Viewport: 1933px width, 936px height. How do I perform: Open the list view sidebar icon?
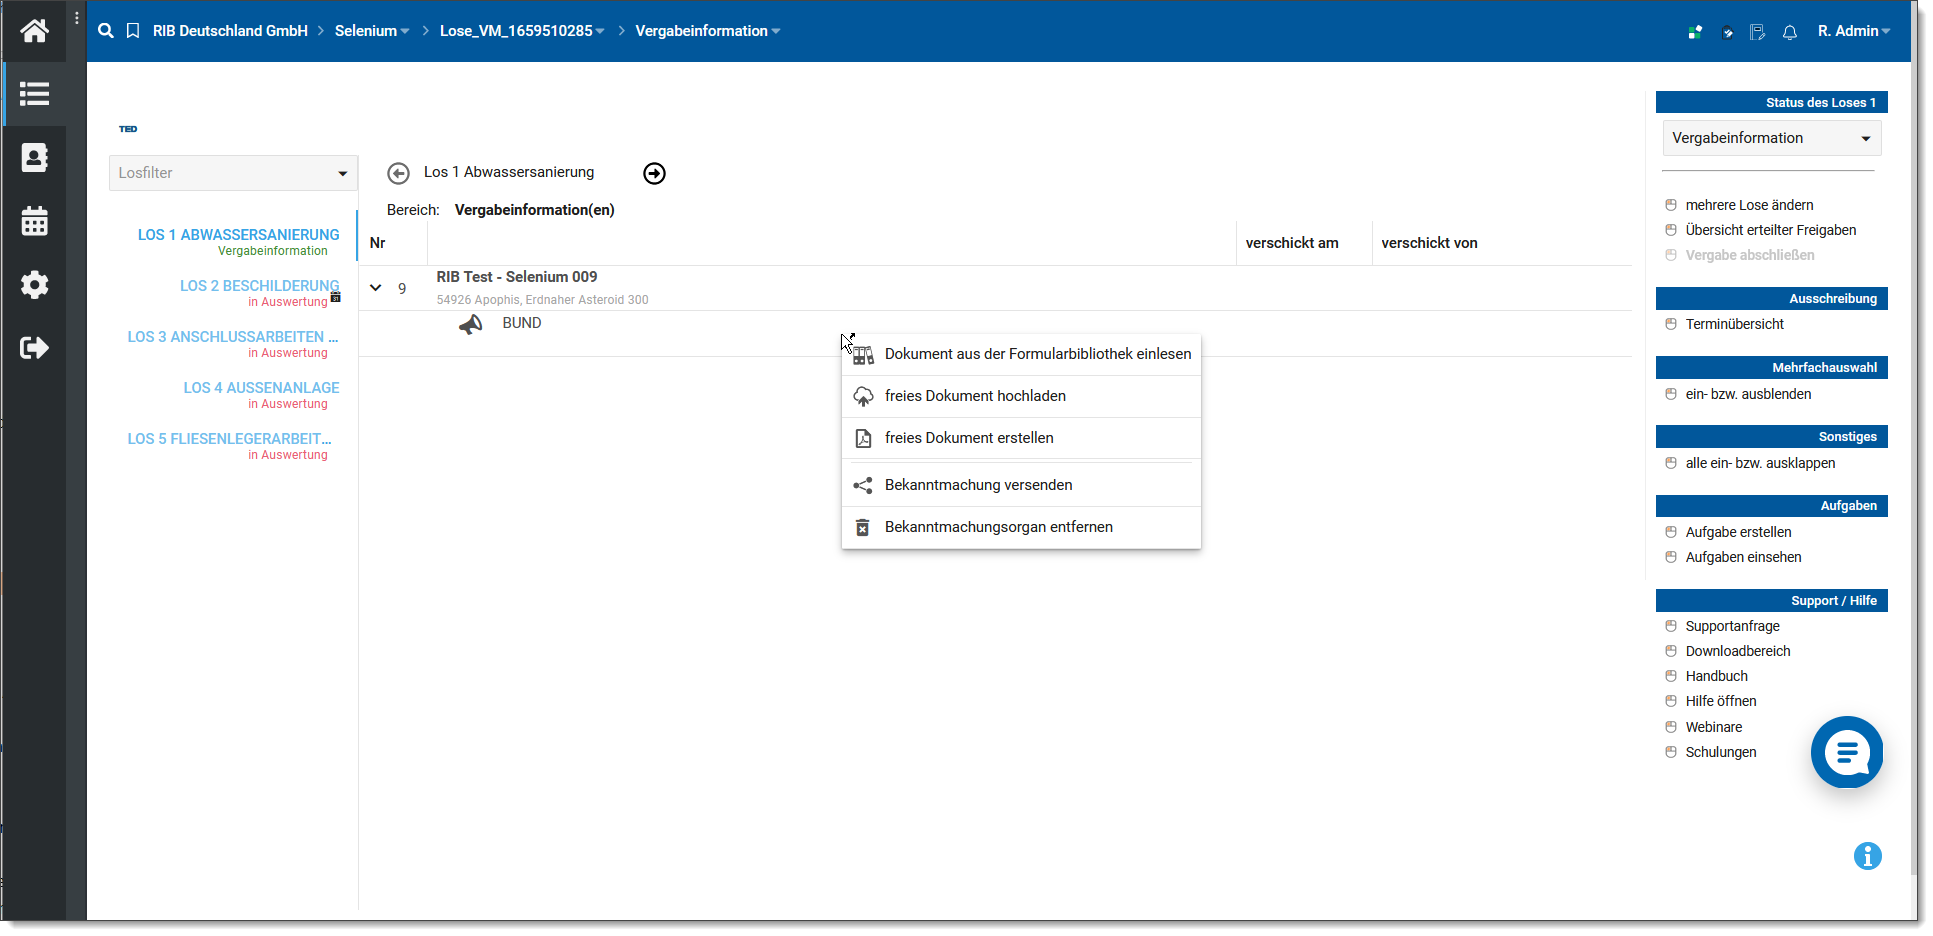pyautogui.click(x=34, y=94)
